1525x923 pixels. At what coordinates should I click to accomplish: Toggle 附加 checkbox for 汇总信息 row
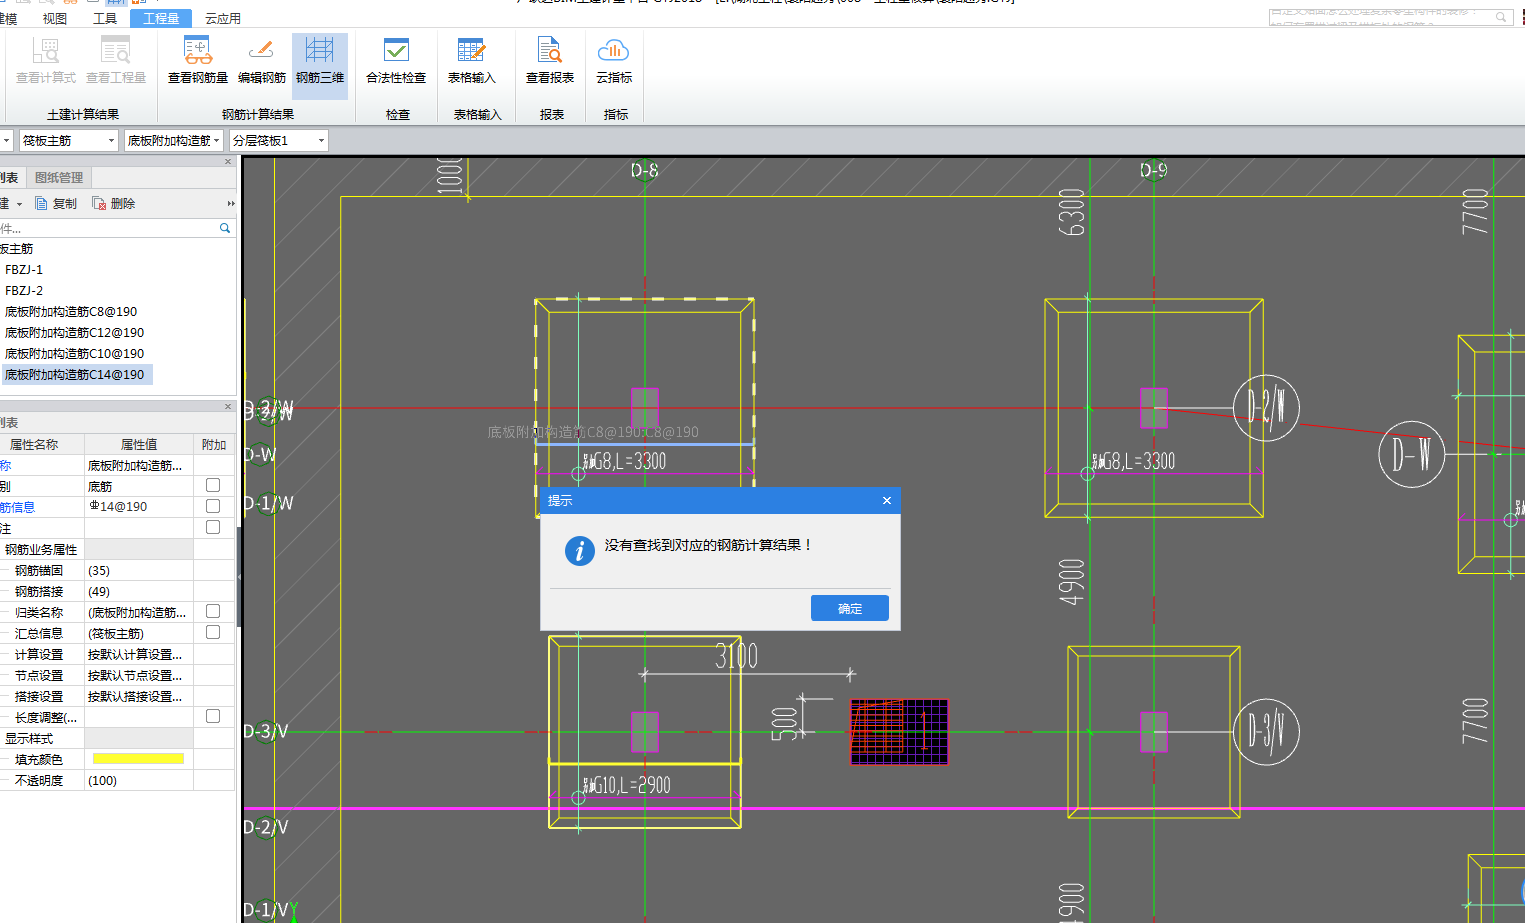tap(213, 632)
